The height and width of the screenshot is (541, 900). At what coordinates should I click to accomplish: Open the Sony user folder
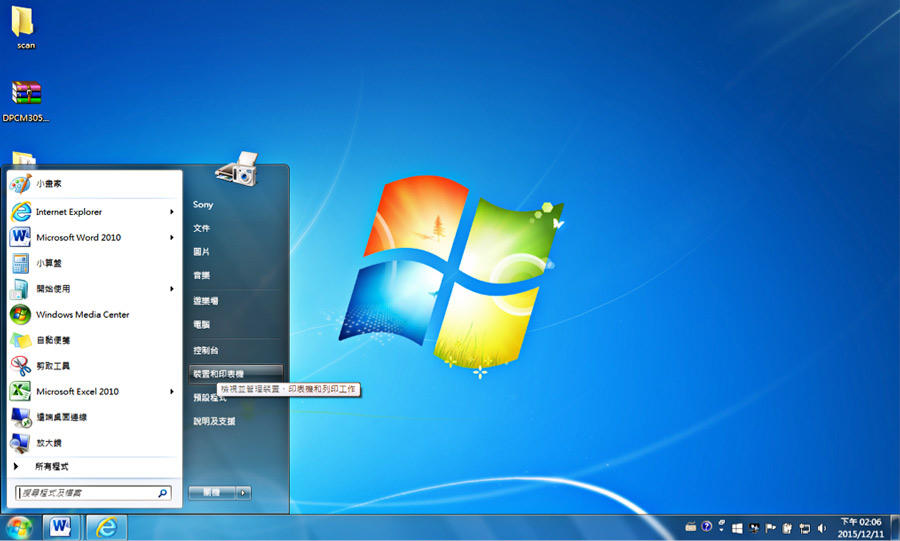click(235, 205)
